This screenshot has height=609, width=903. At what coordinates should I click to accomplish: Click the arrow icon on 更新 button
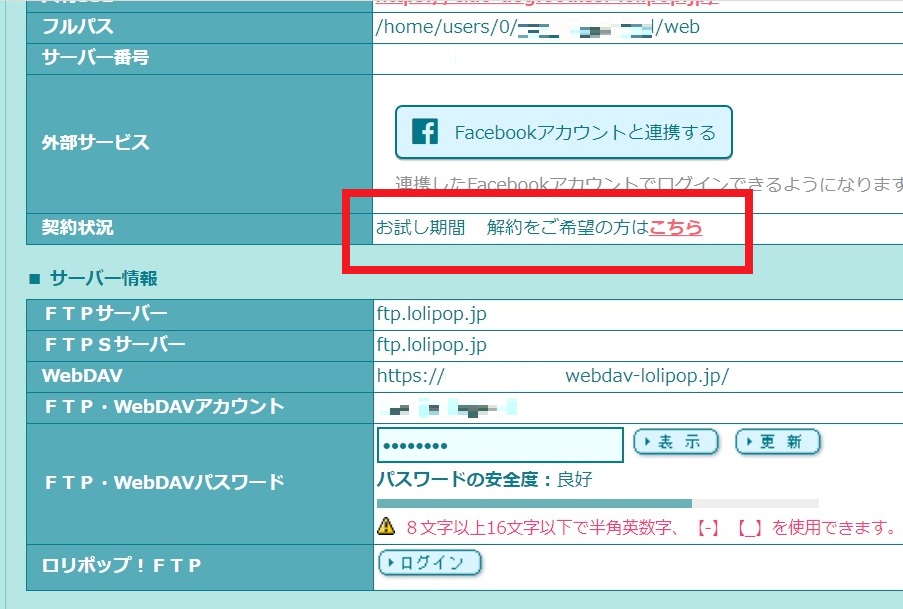click(x=747, y=443)
